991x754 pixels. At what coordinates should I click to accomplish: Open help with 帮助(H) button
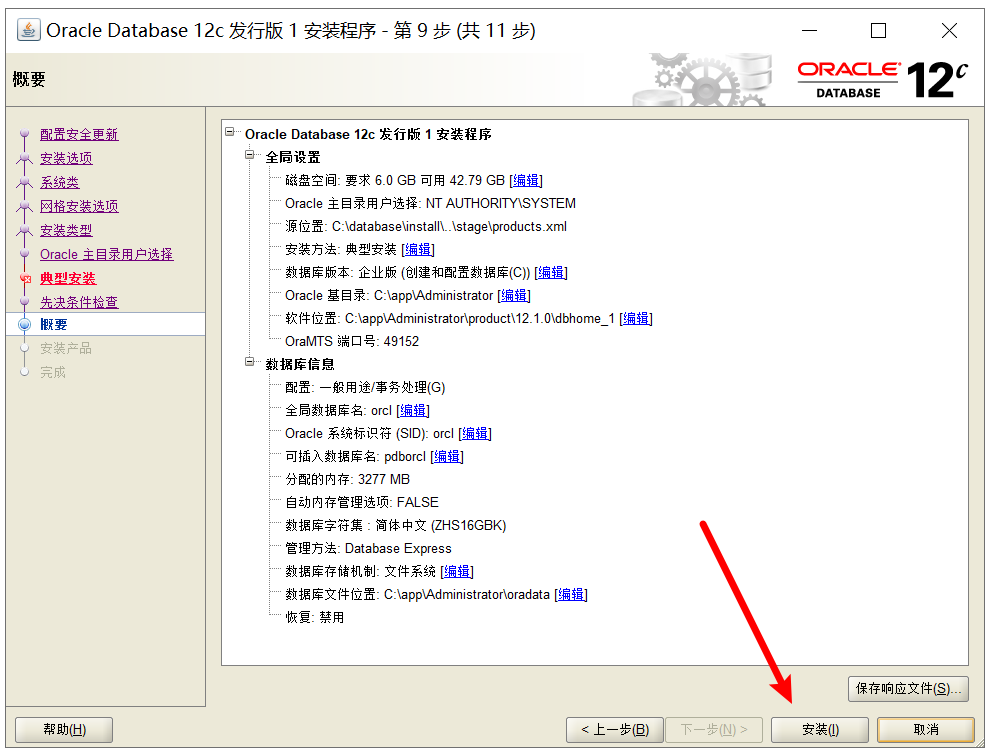pos(64,729)
